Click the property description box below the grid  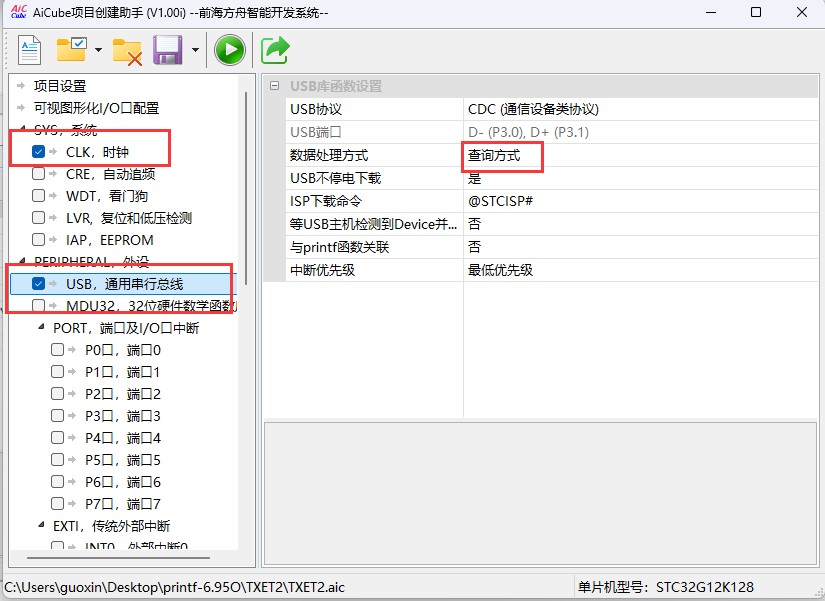(x=540, y=493)
